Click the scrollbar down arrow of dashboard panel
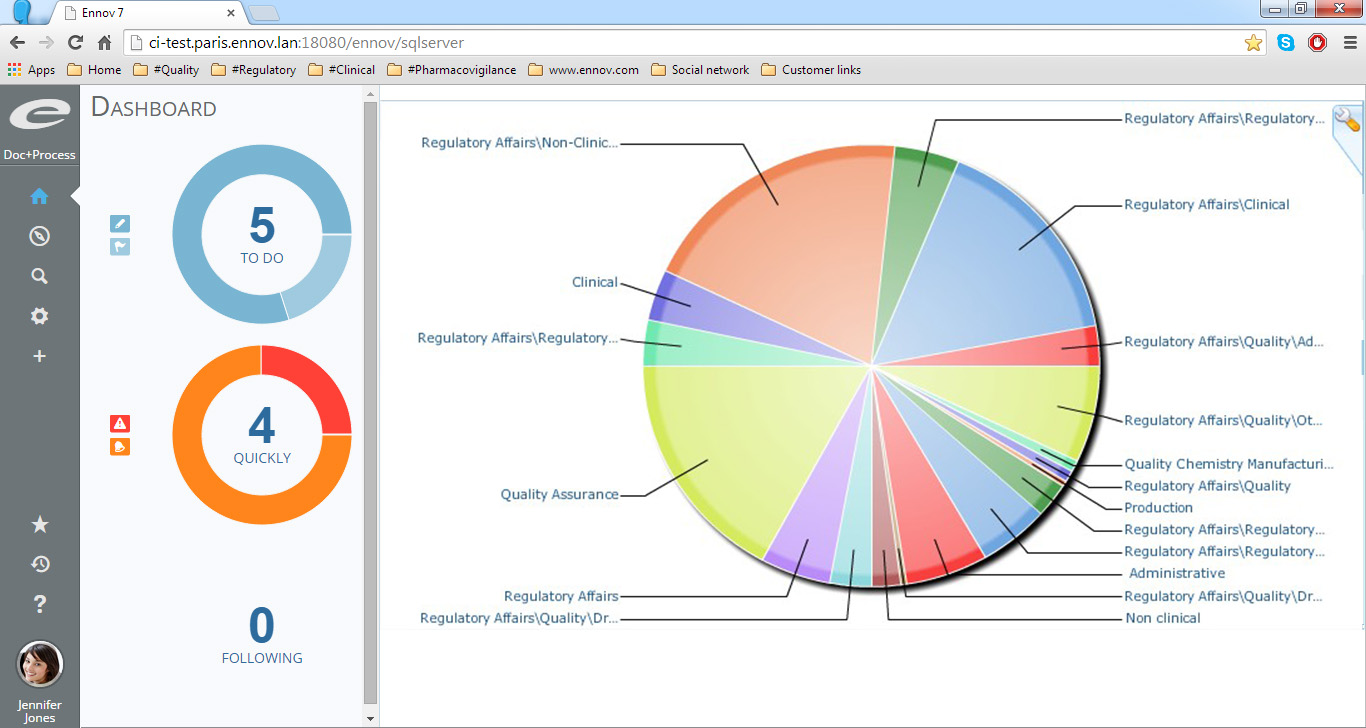Screen dimensions: 1366x728 click(371, 717)
